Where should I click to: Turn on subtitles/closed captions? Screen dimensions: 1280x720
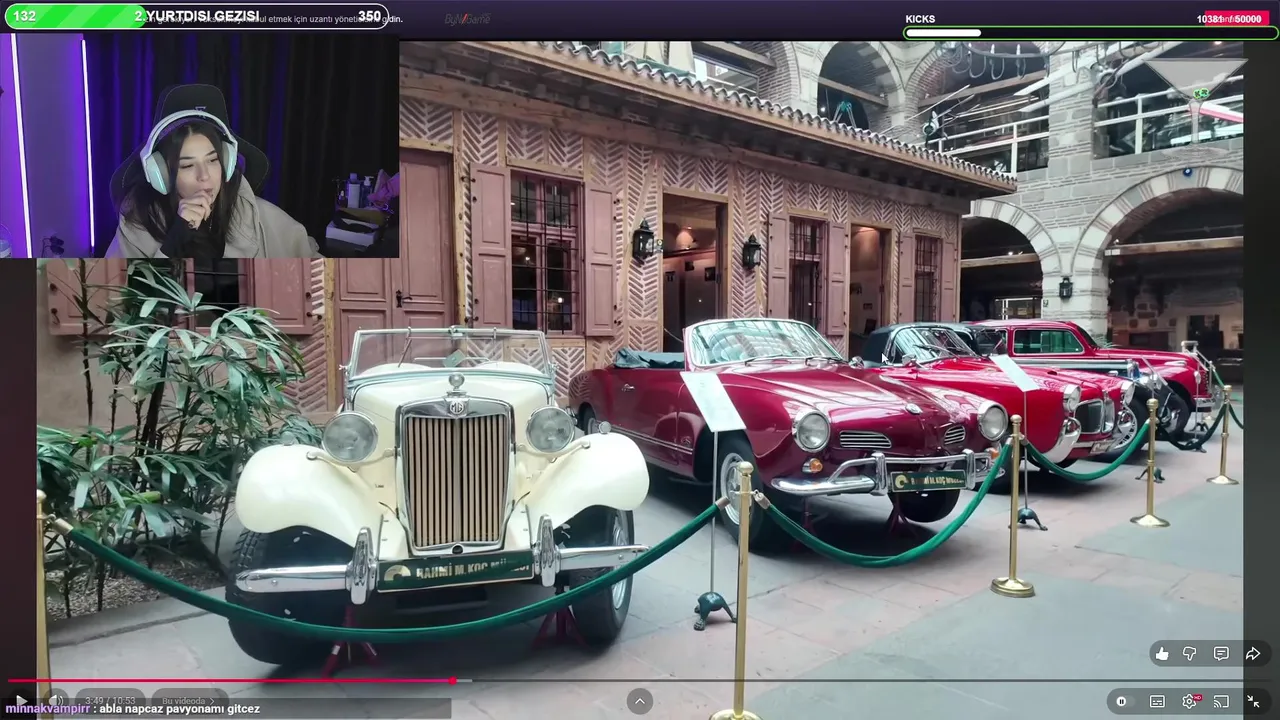1157,701
